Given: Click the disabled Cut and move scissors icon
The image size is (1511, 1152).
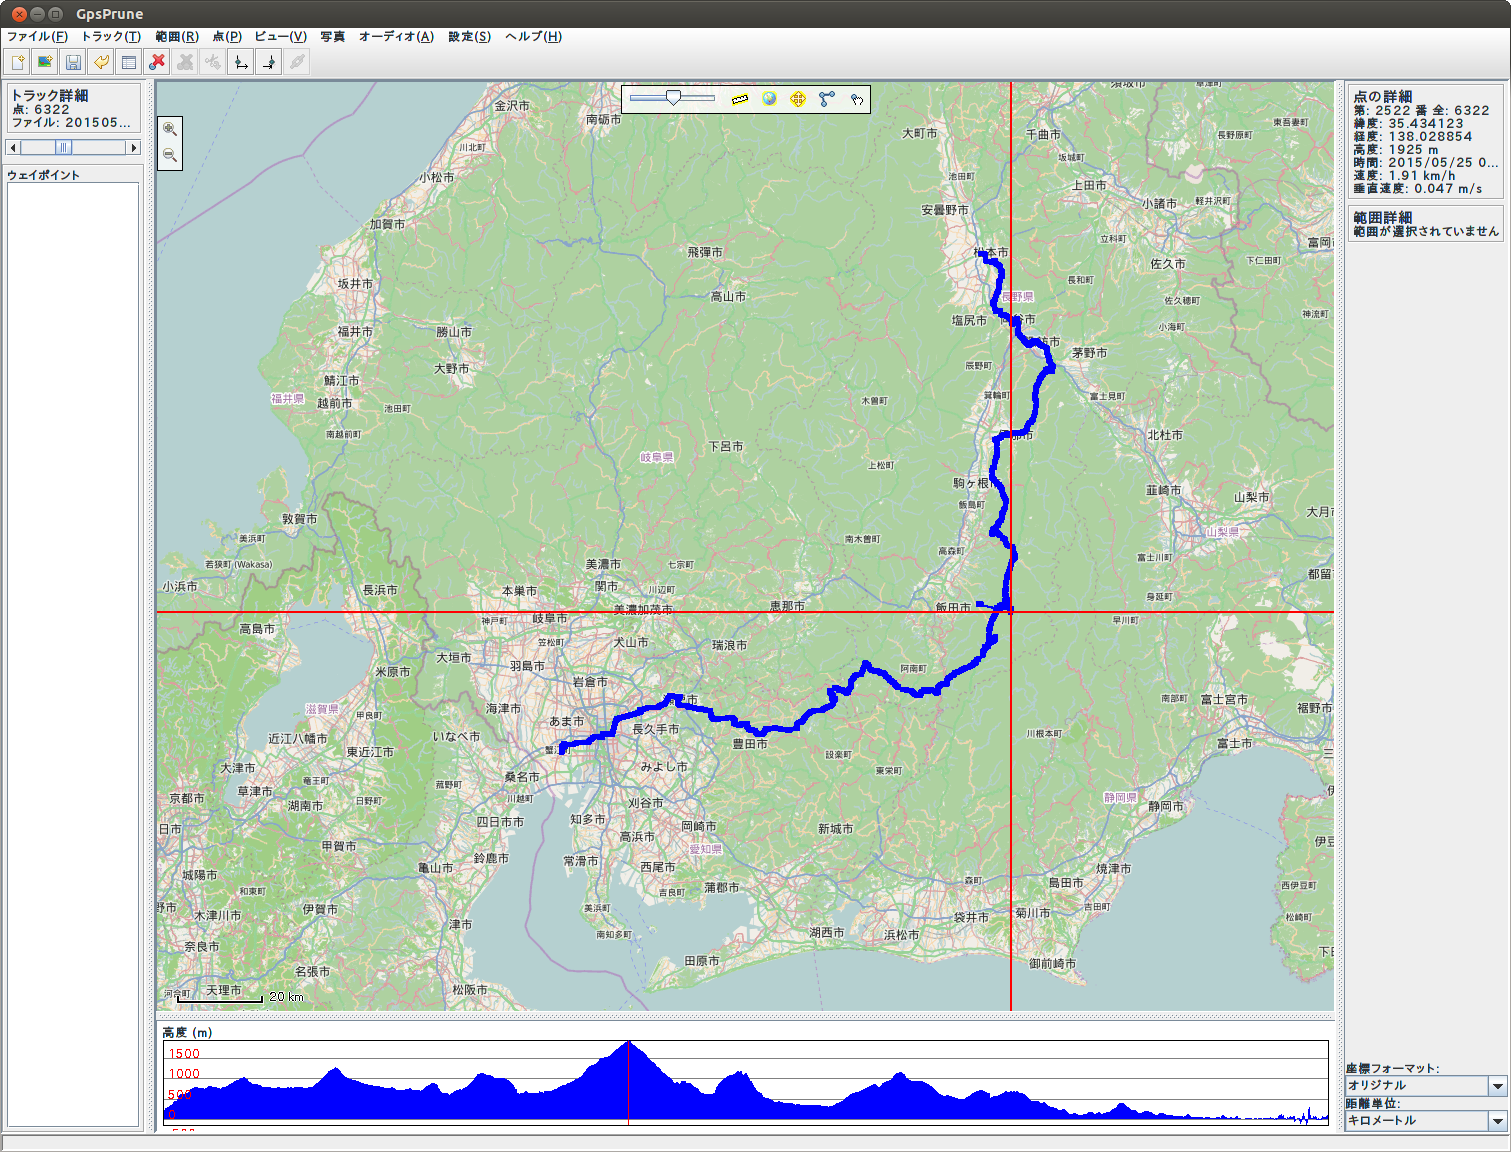Looking at the screenshot, I should click(213, 62).
